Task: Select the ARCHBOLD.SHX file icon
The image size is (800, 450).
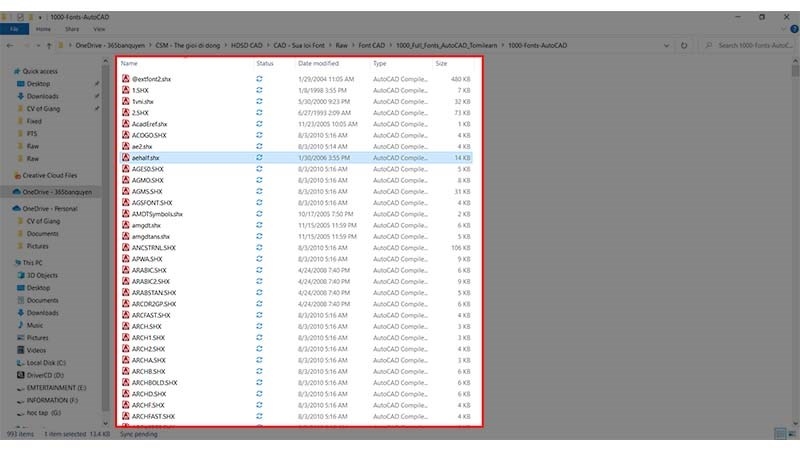Action: pos(126,382)
